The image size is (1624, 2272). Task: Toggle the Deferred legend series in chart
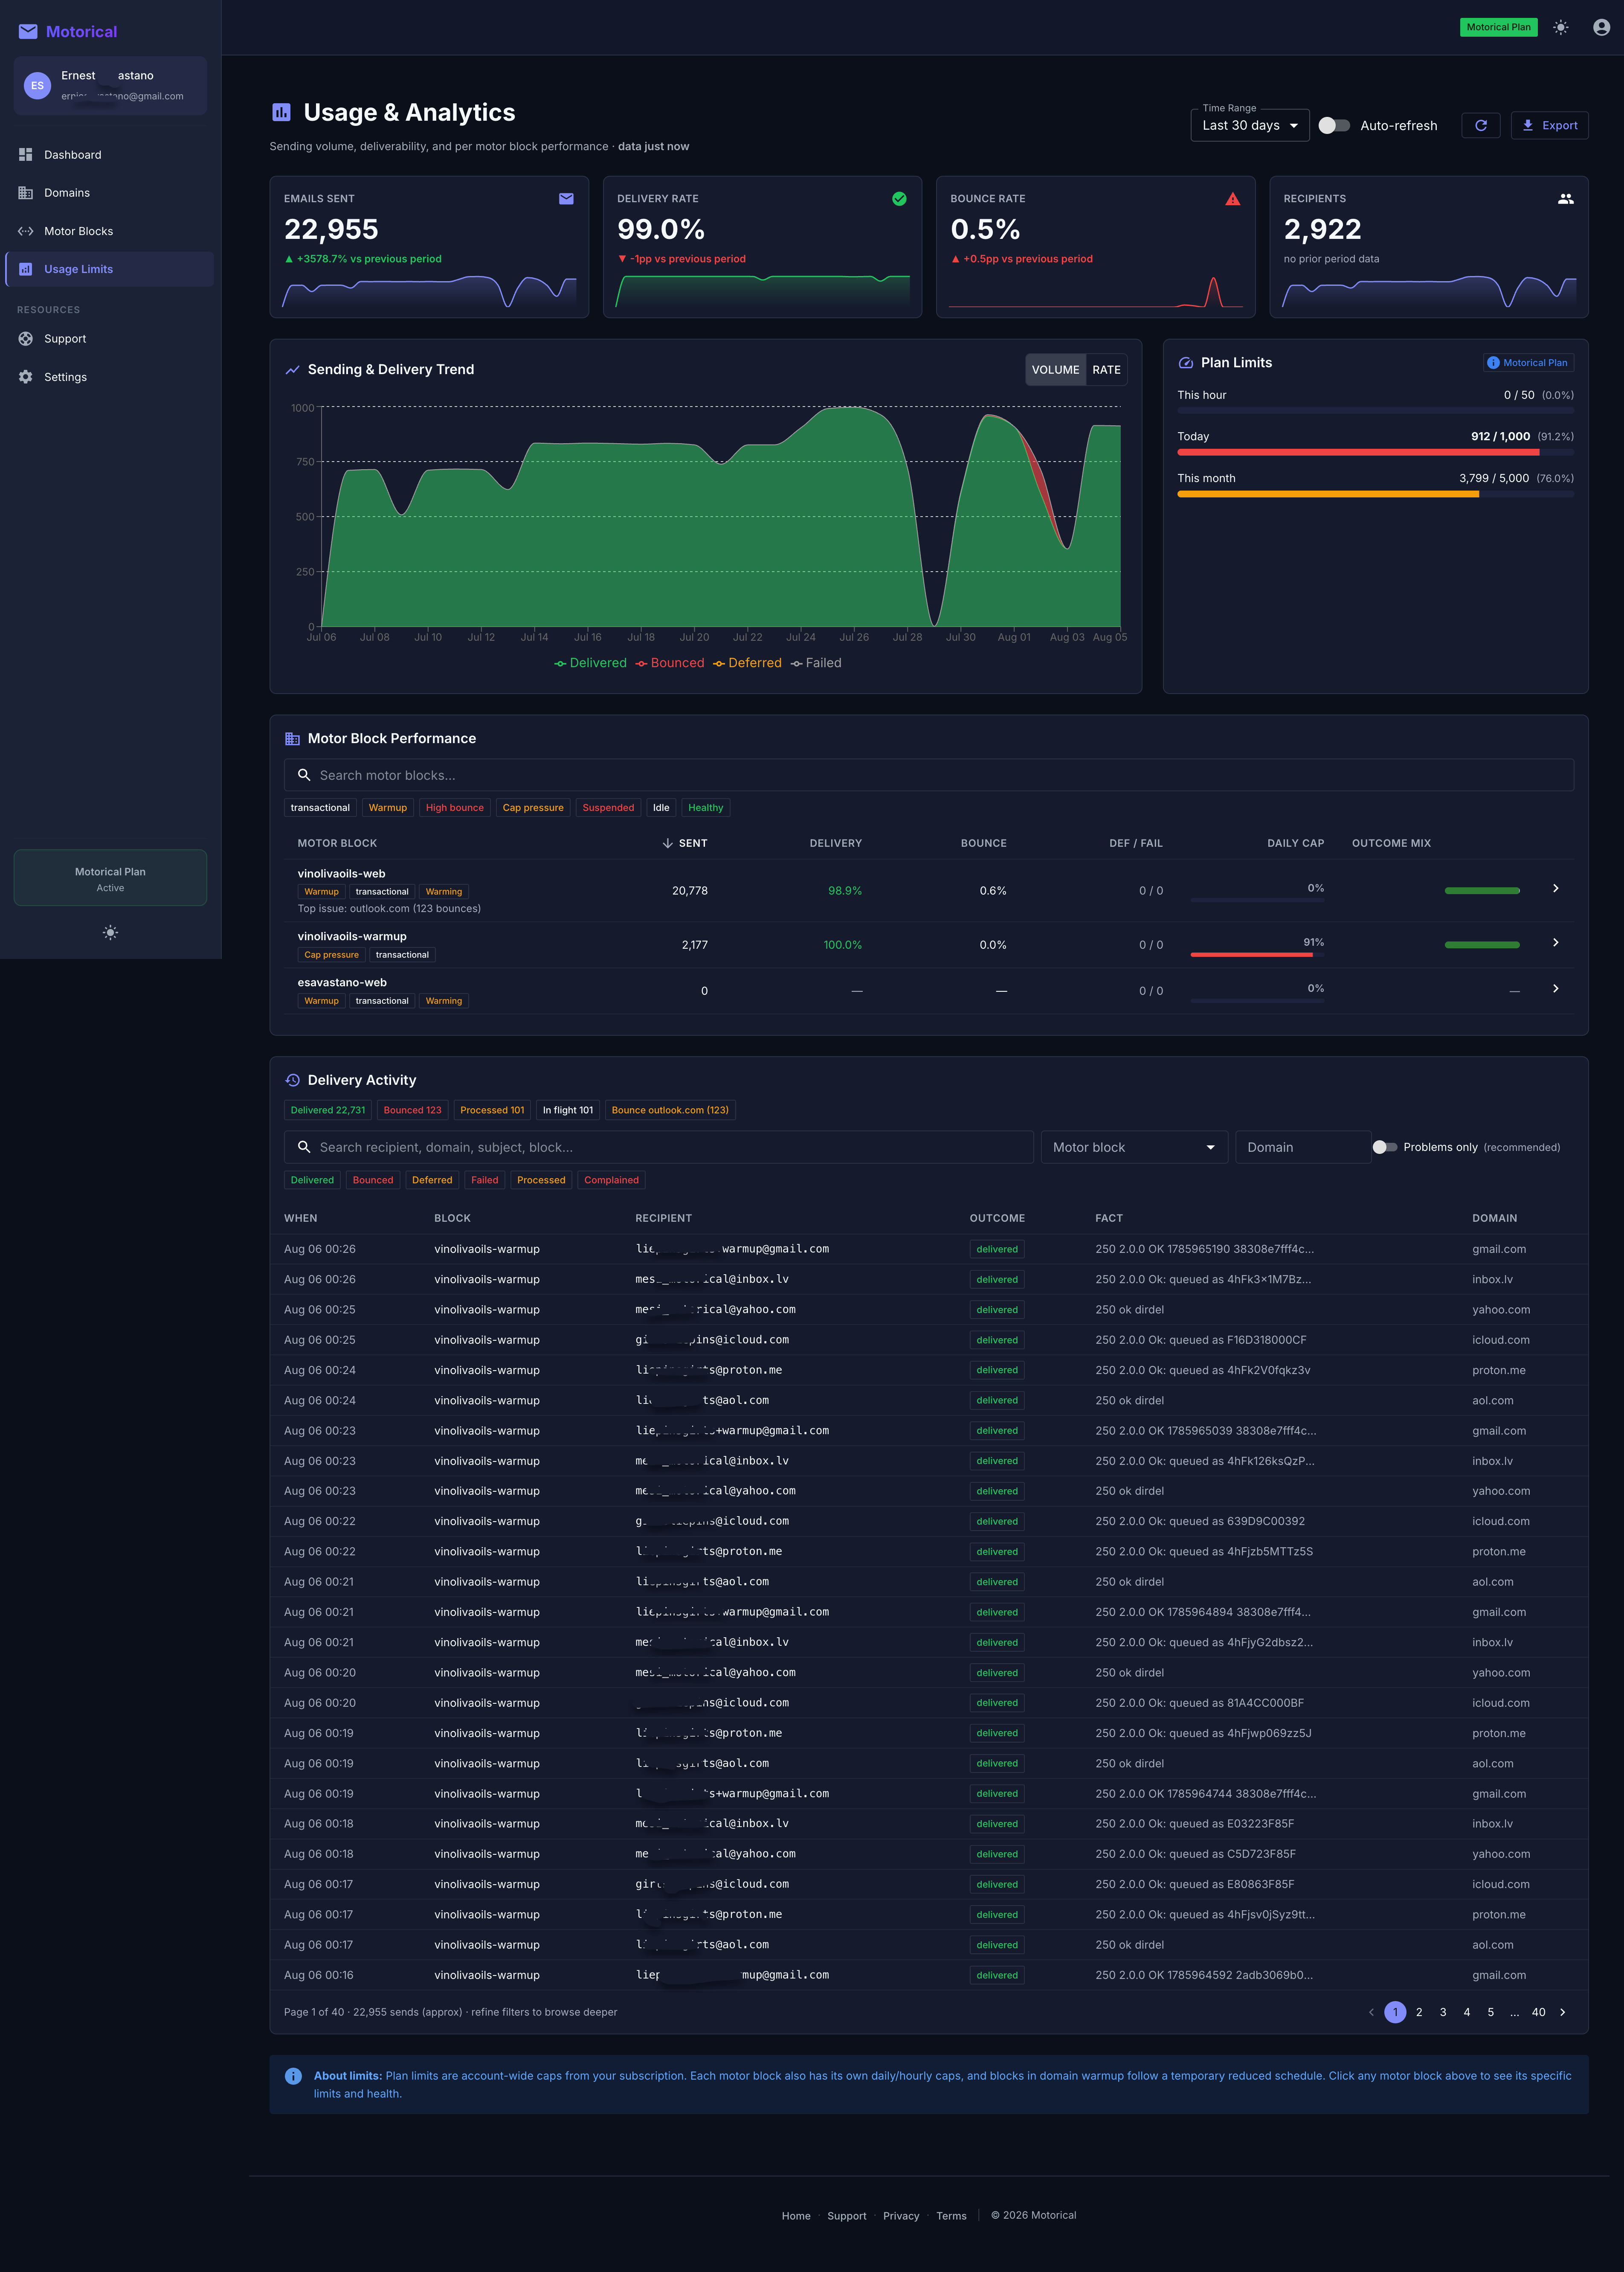pos(748,663)
